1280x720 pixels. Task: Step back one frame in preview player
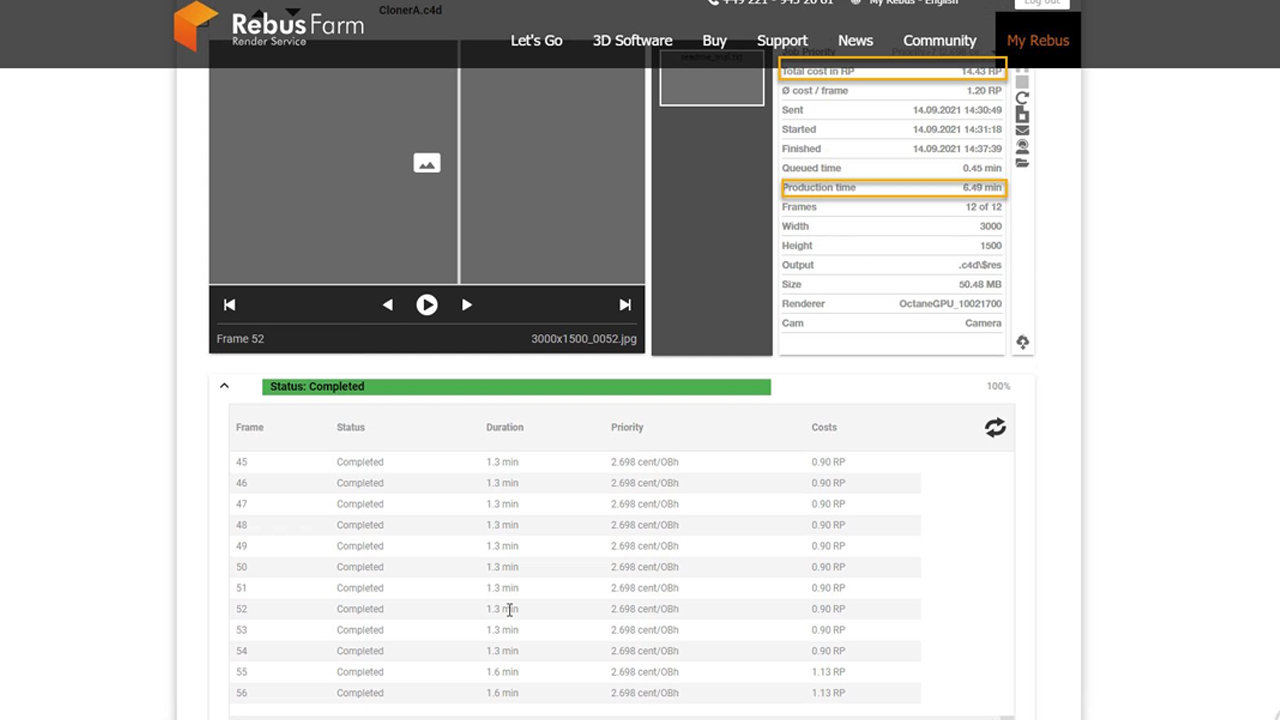point(387,305)
